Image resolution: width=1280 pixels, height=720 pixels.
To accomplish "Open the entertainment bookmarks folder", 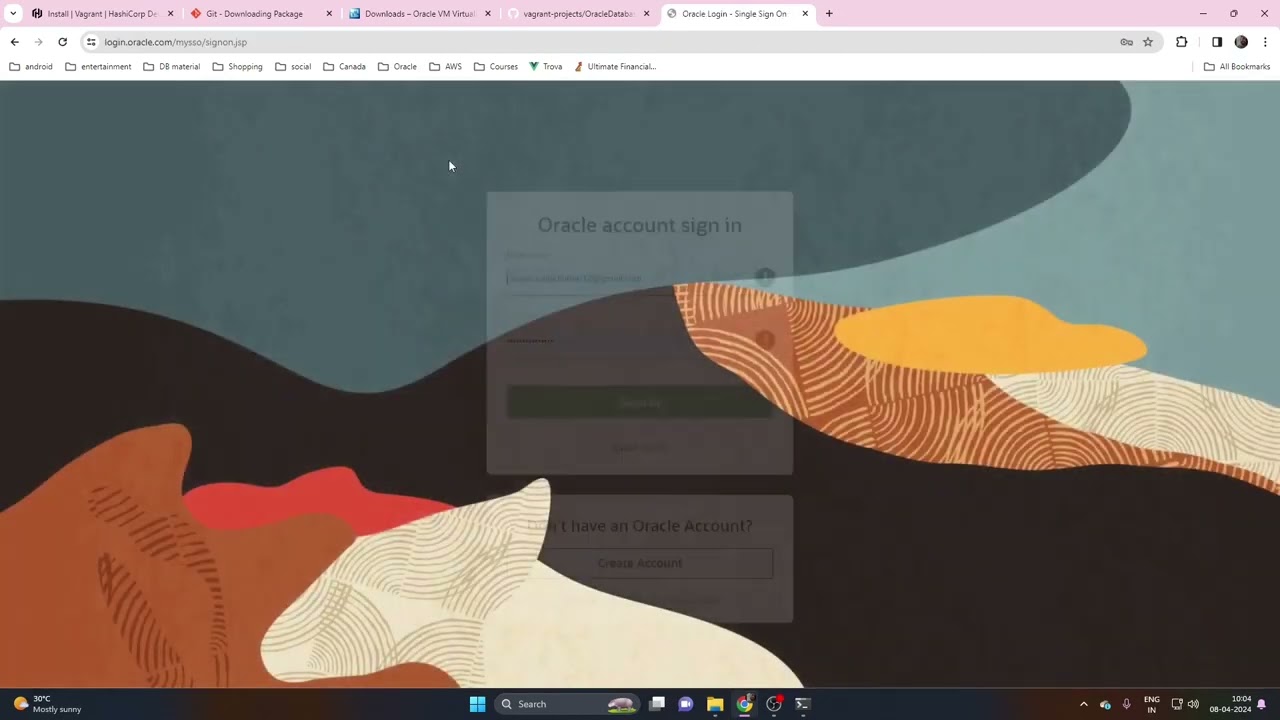I will (x=98, y=67).
